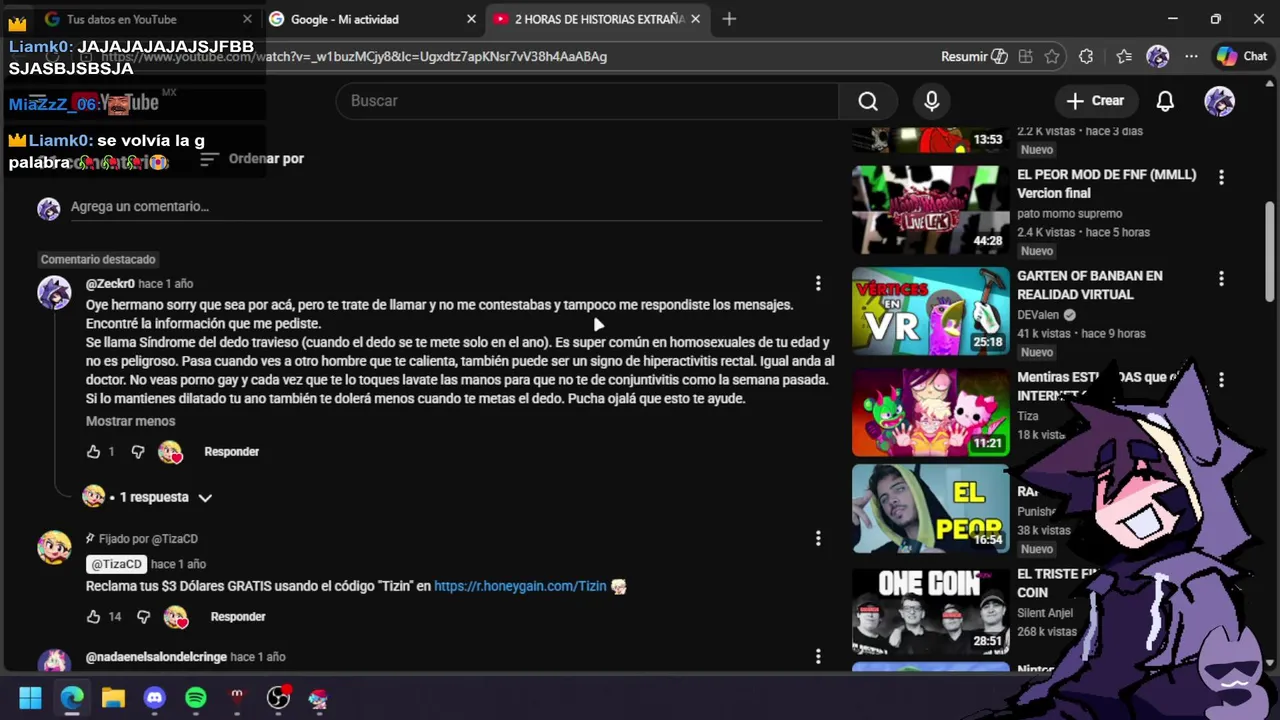Screen dimensions: 1280x720
Task: Heart the pinned @TizaCD comment
Action: pos(176,617)
